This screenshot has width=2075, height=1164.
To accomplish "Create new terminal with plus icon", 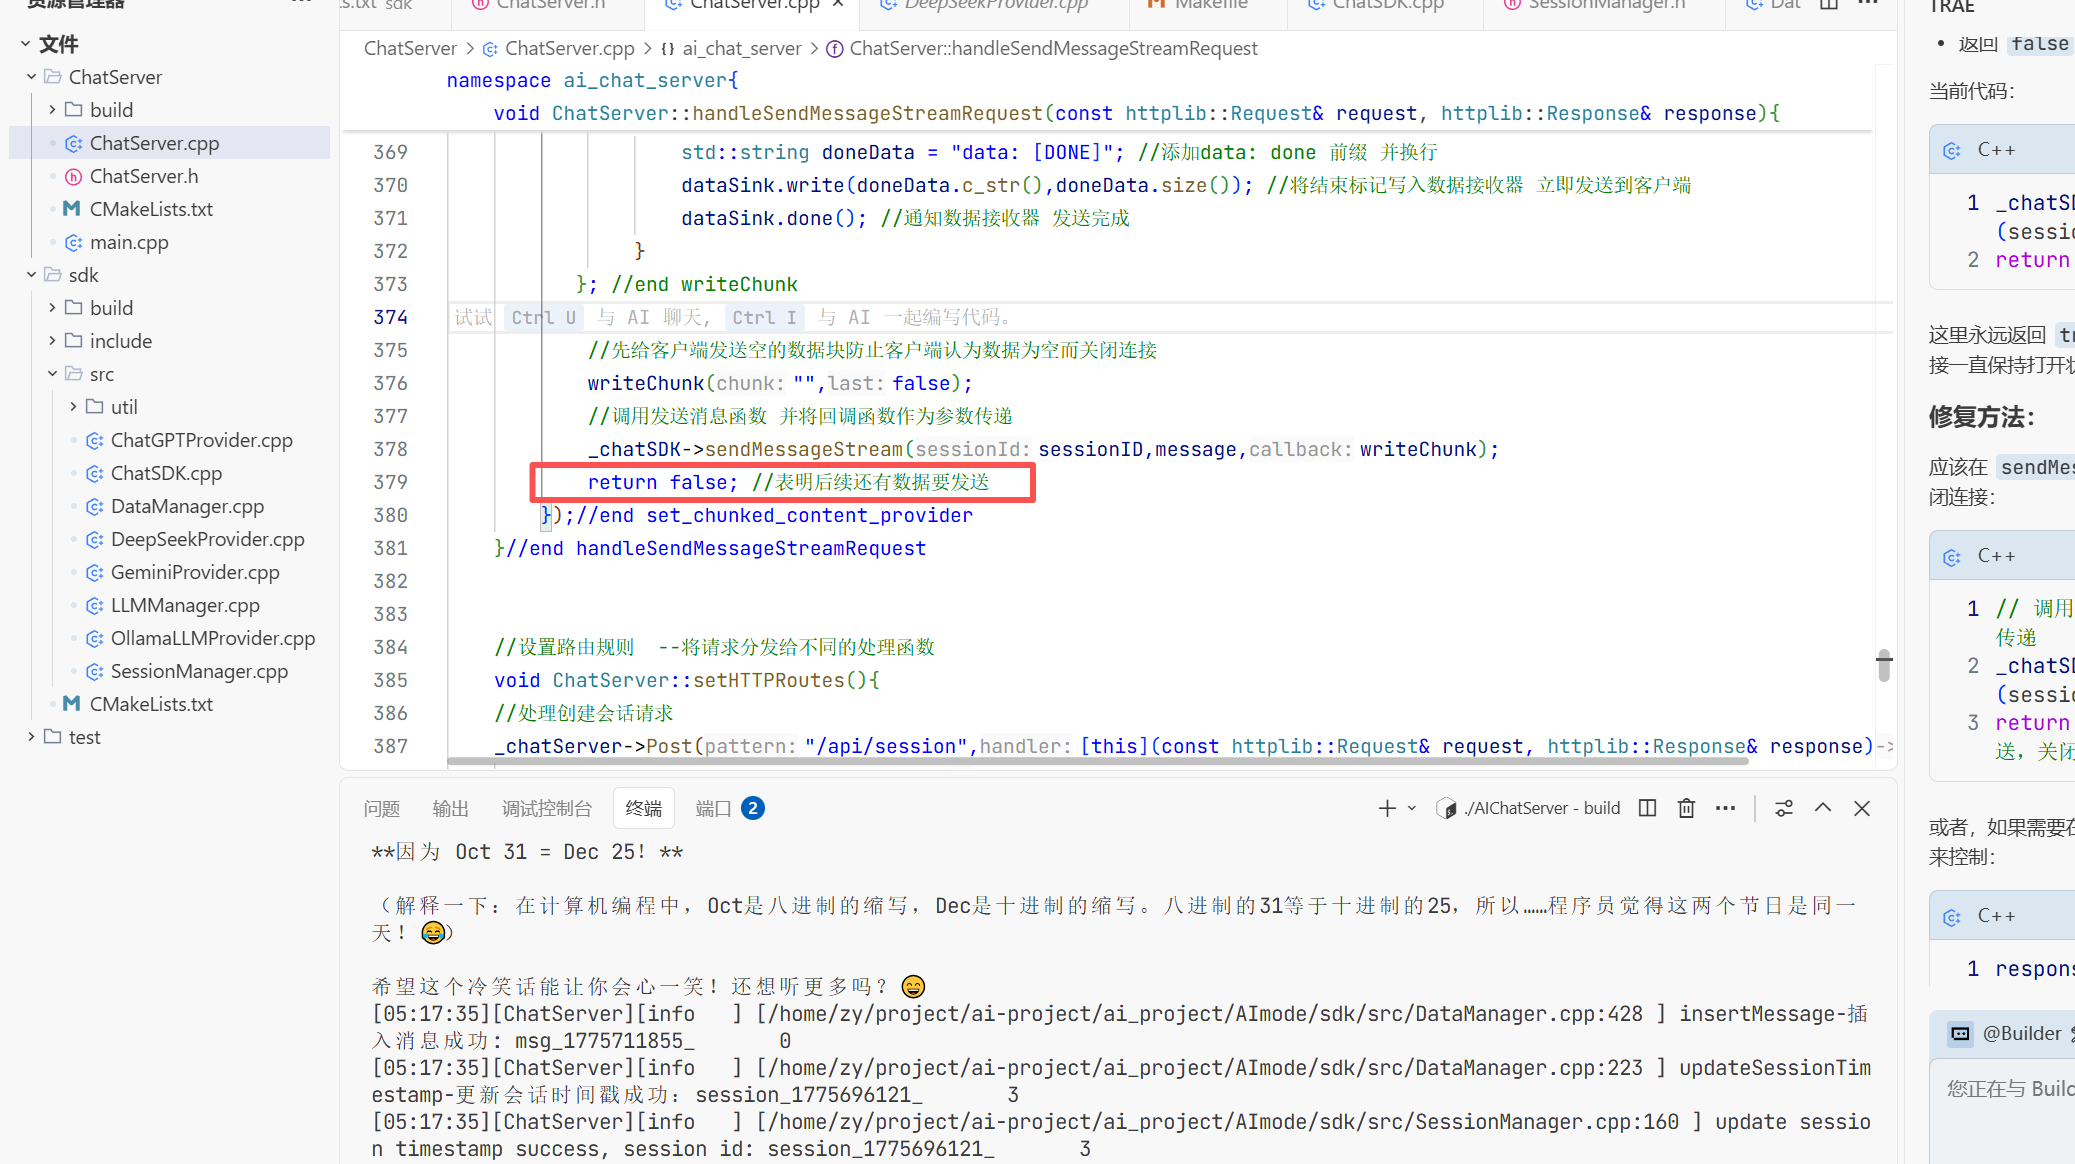I will (x=1387, y=808).
